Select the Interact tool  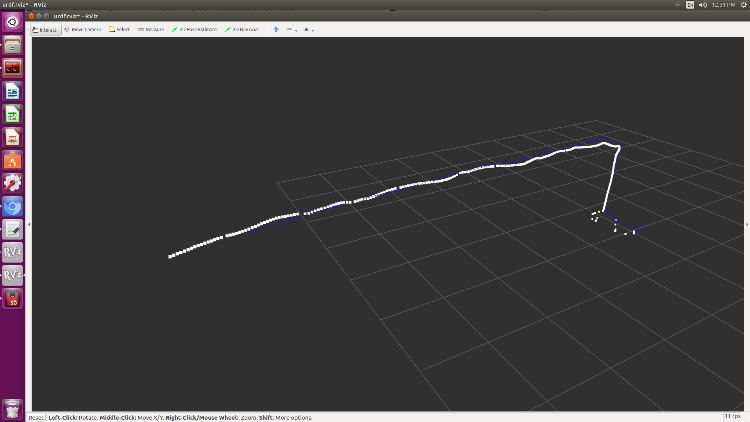44,30
